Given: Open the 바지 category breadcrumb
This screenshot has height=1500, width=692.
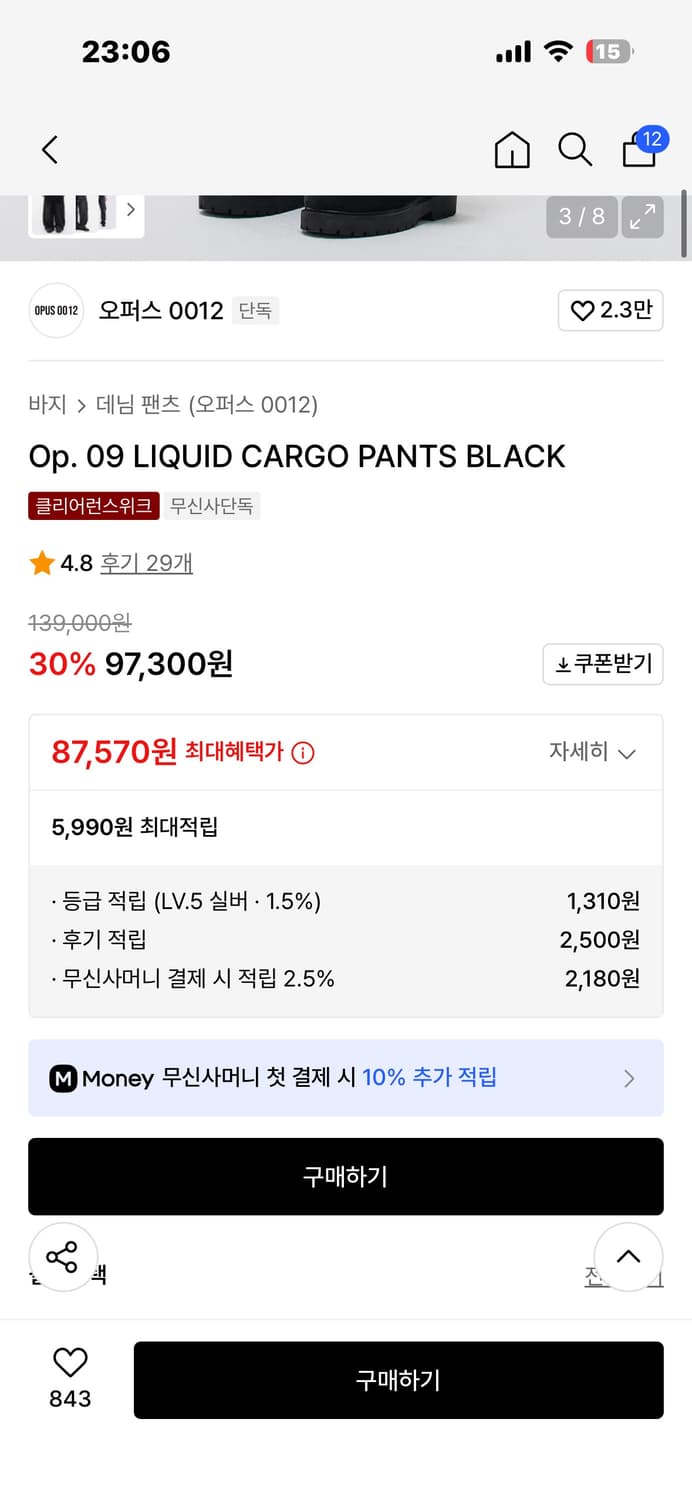Looking at the screenshot, I should tap(42, 405).
